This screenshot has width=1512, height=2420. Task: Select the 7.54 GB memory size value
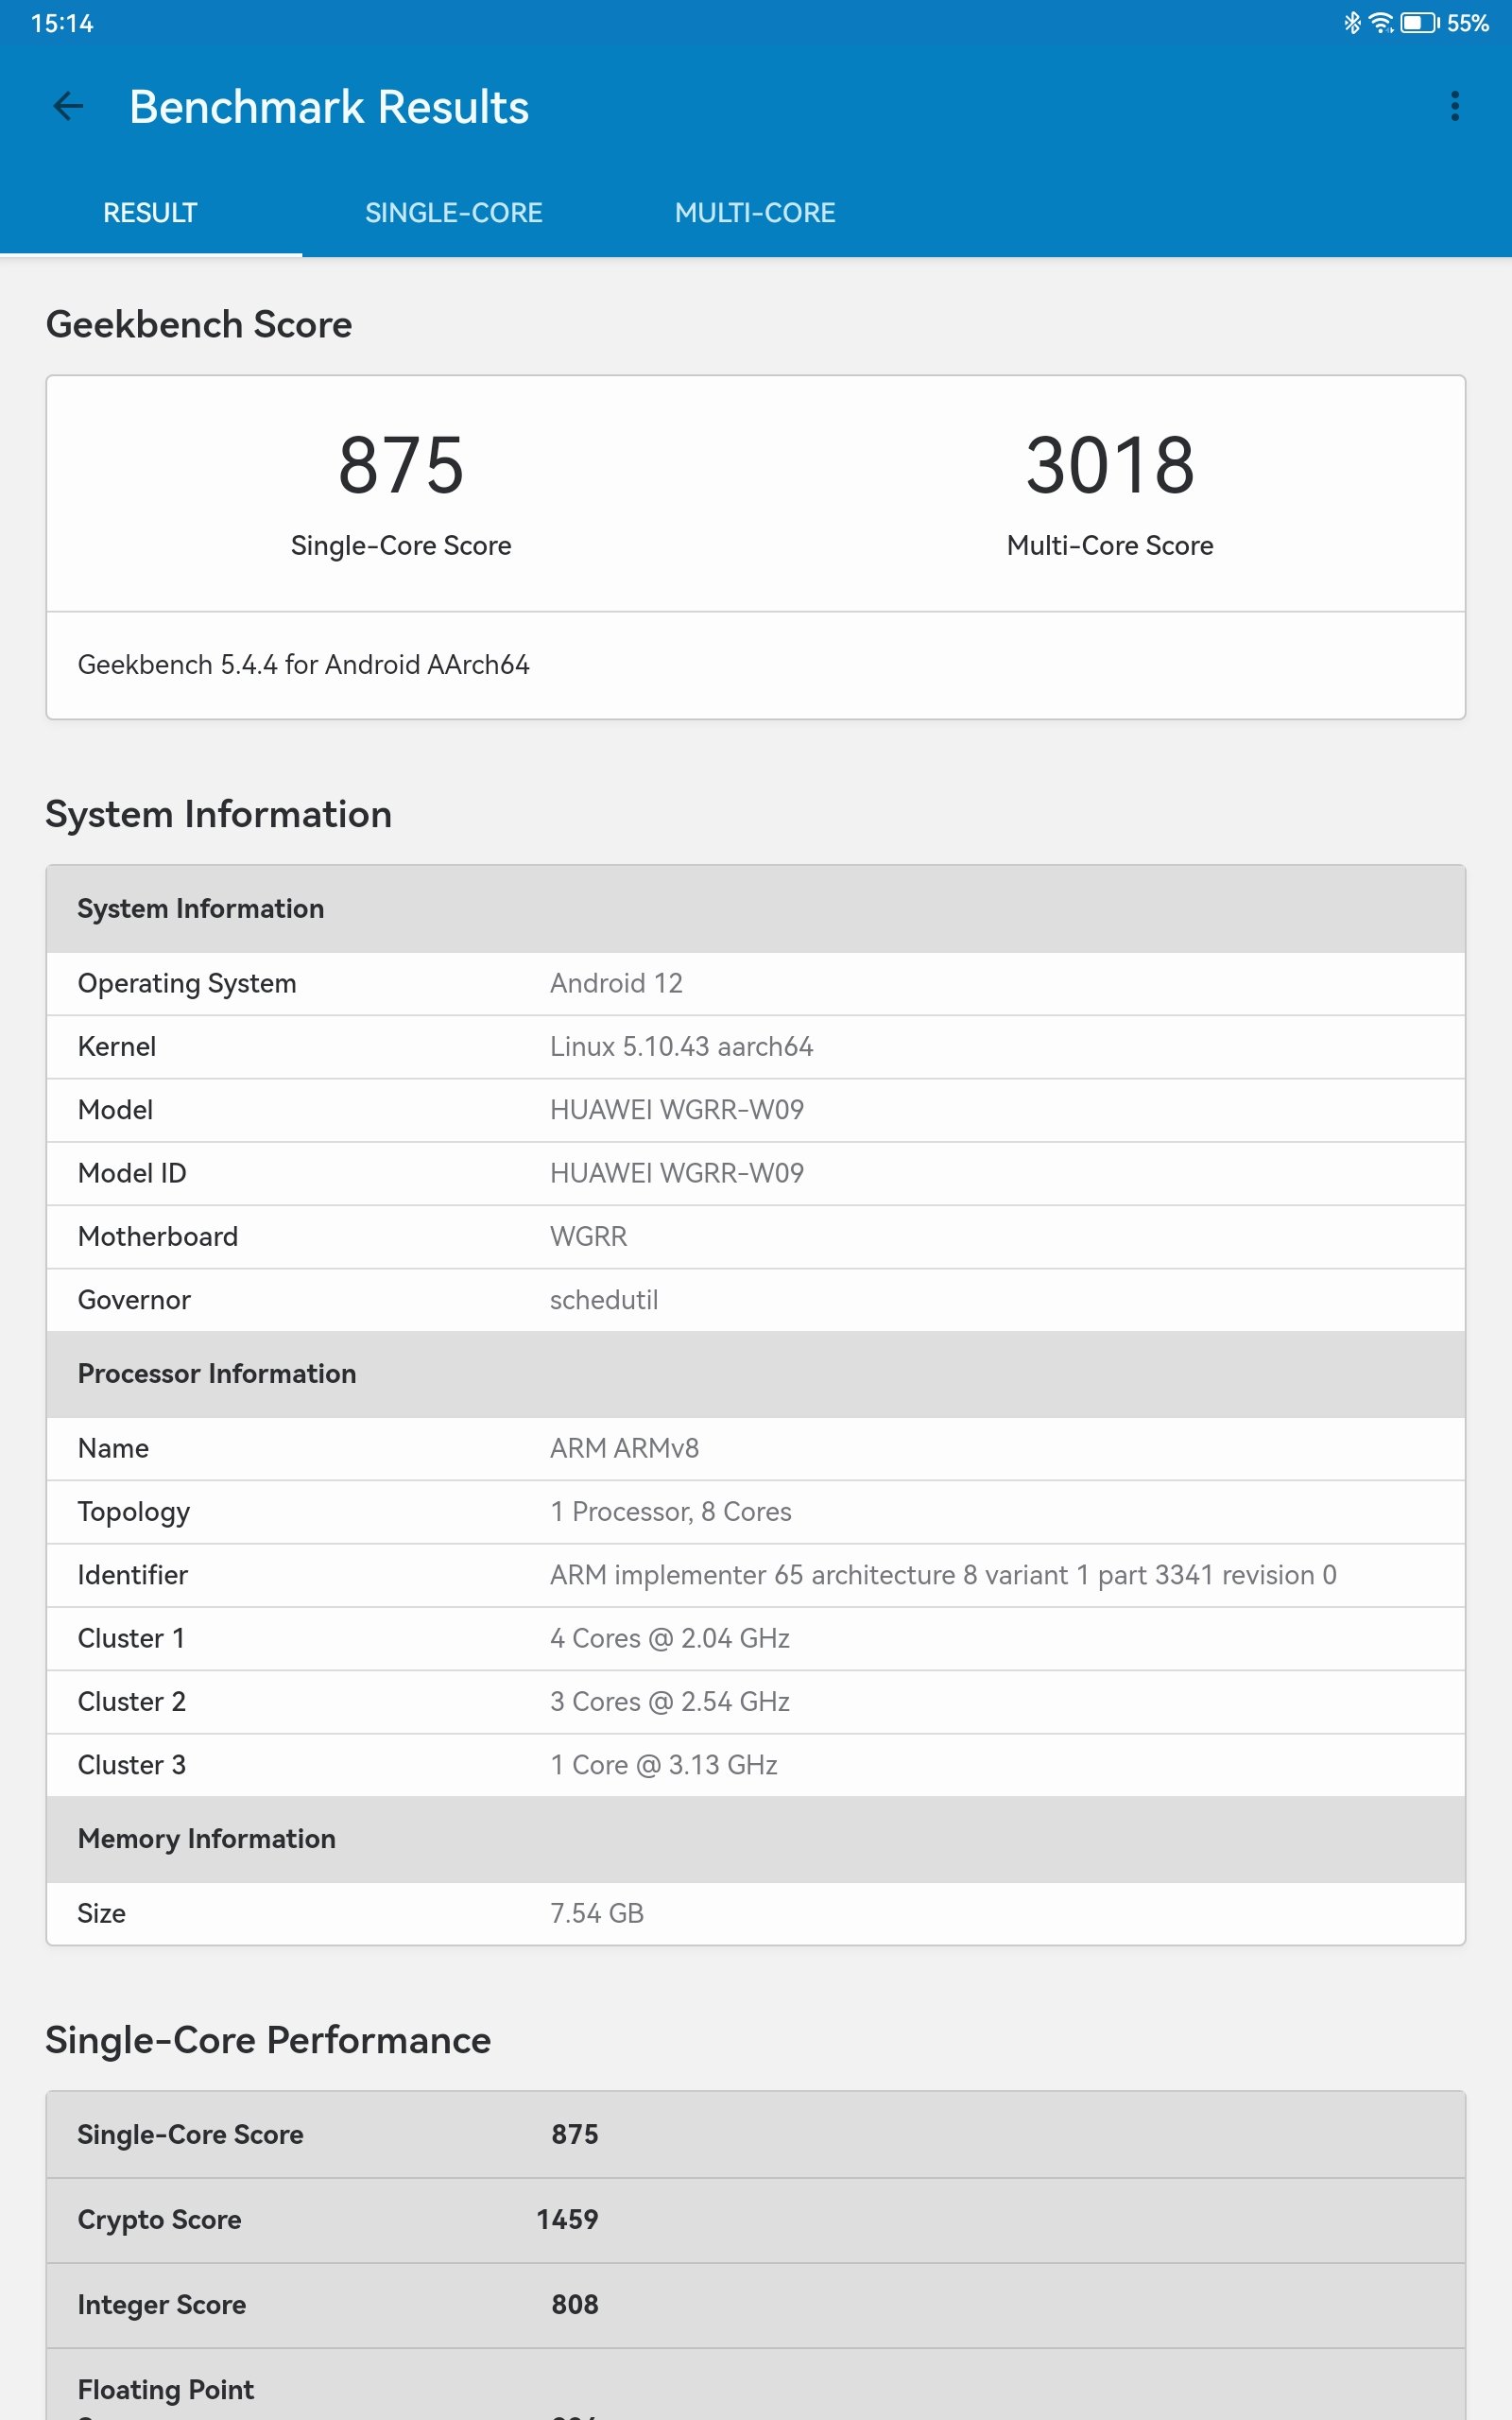click(x=597, y=1913)
